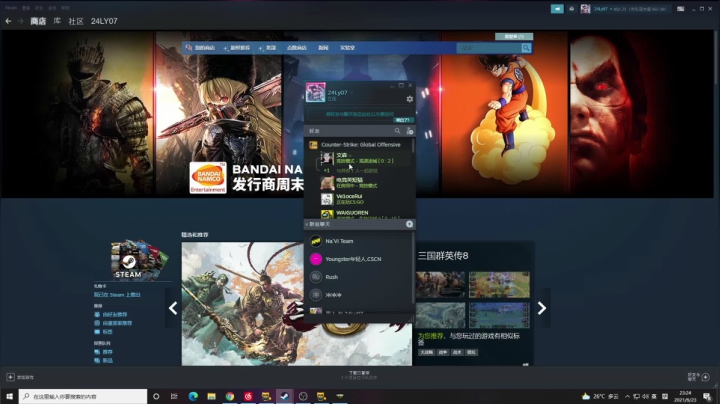Open friends list settings gear
Image resolution: width=720 pixels, height=404 pixels.
(410, 99)
